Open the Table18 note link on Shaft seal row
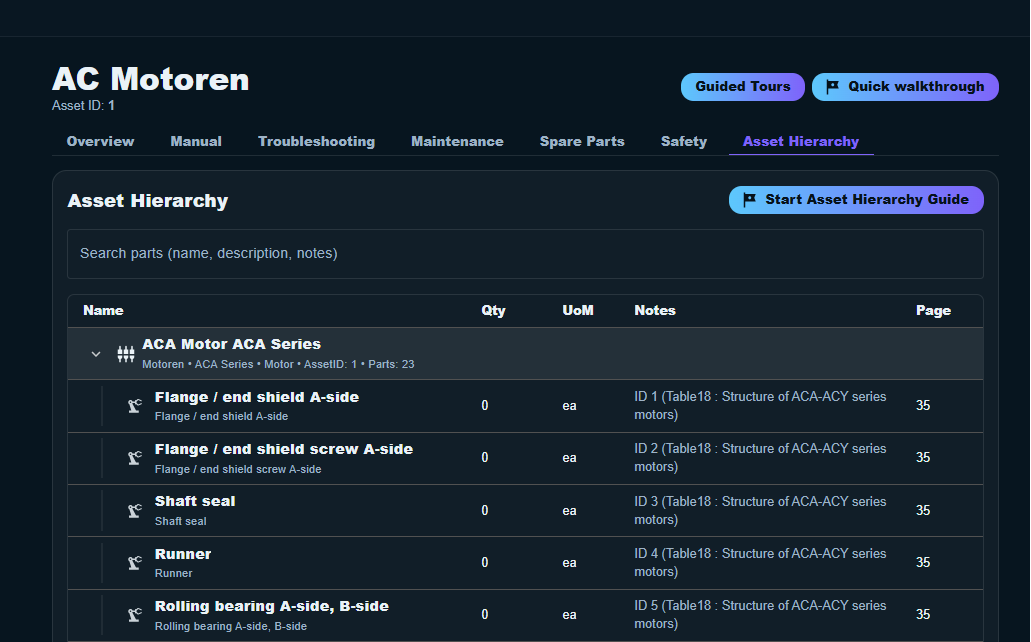This screenshot has height=642, width=1031. click(x=758, y=510)
